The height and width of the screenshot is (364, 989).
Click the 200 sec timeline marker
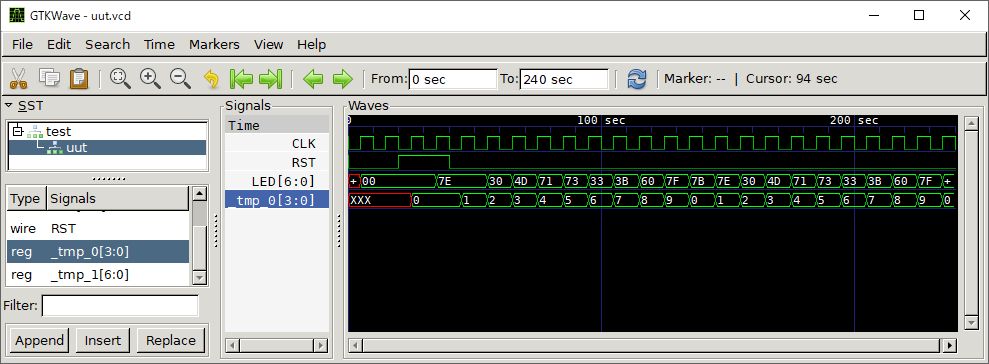854,120
